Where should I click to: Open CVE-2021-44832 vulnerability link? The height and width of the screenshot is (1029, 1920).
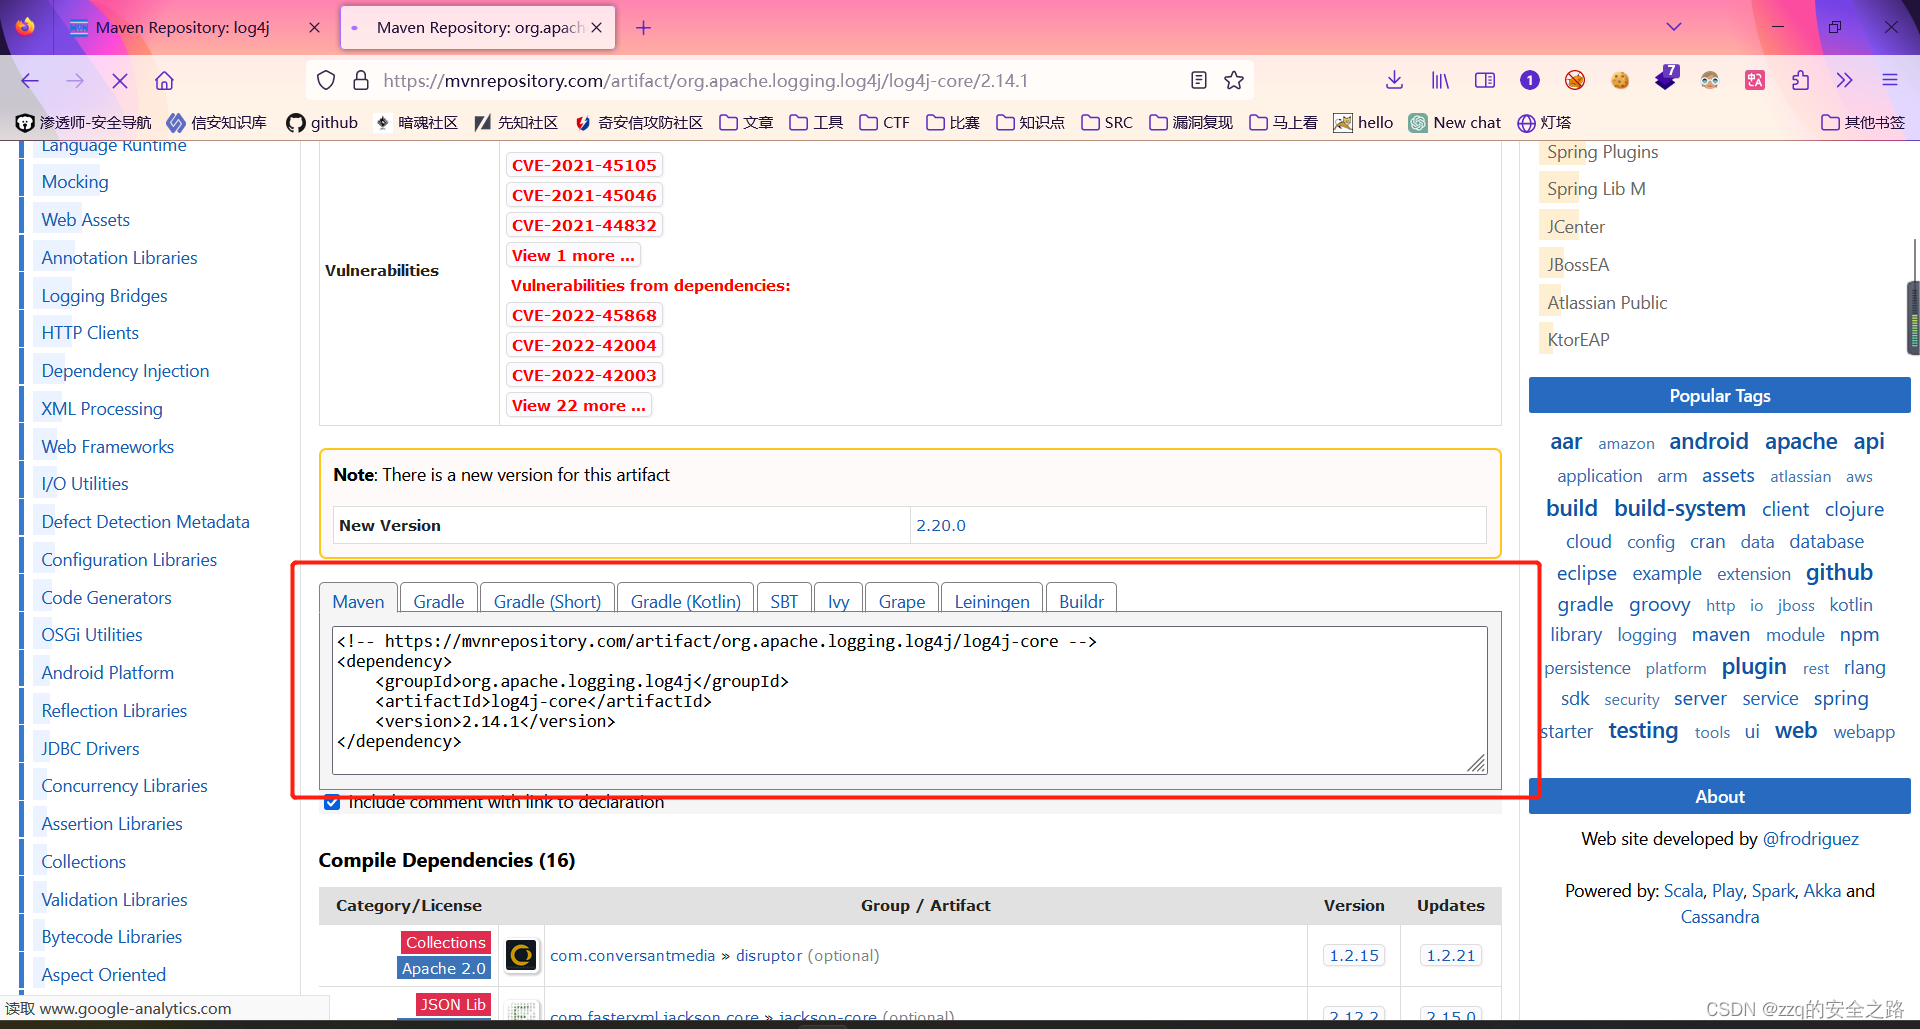584,225
